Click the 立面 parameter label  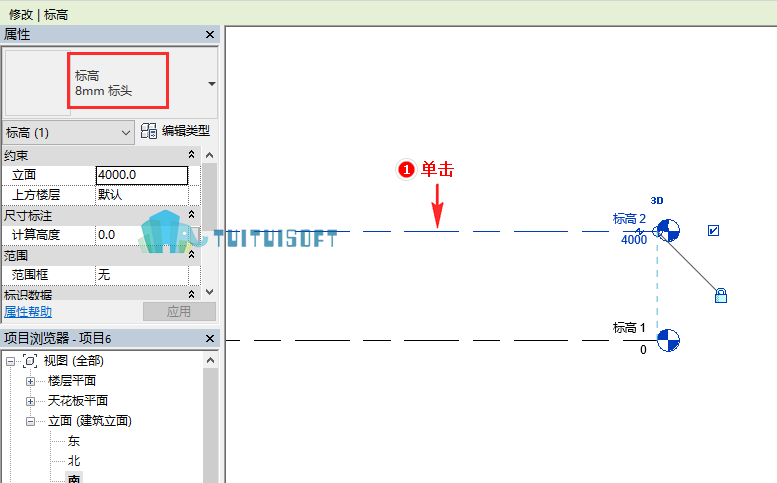pyautogui.click(x=24, y=175)
